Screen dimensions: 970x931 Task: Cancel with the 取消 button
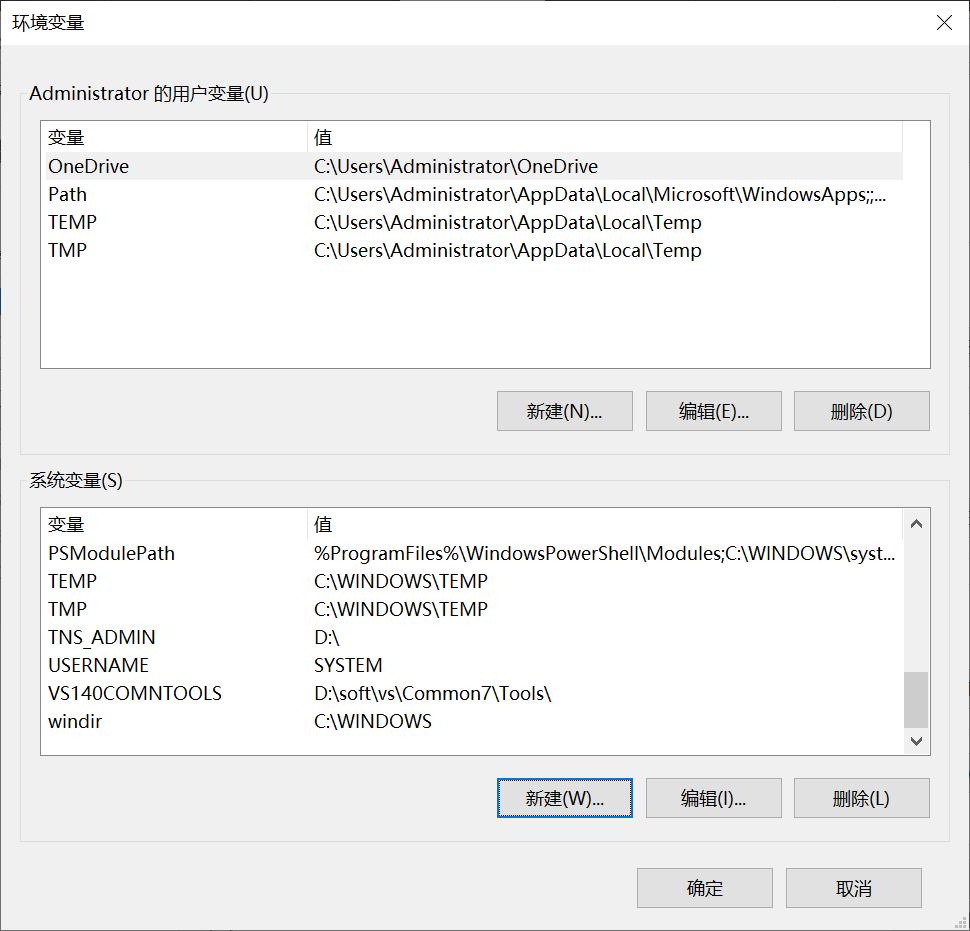(854, 888)
